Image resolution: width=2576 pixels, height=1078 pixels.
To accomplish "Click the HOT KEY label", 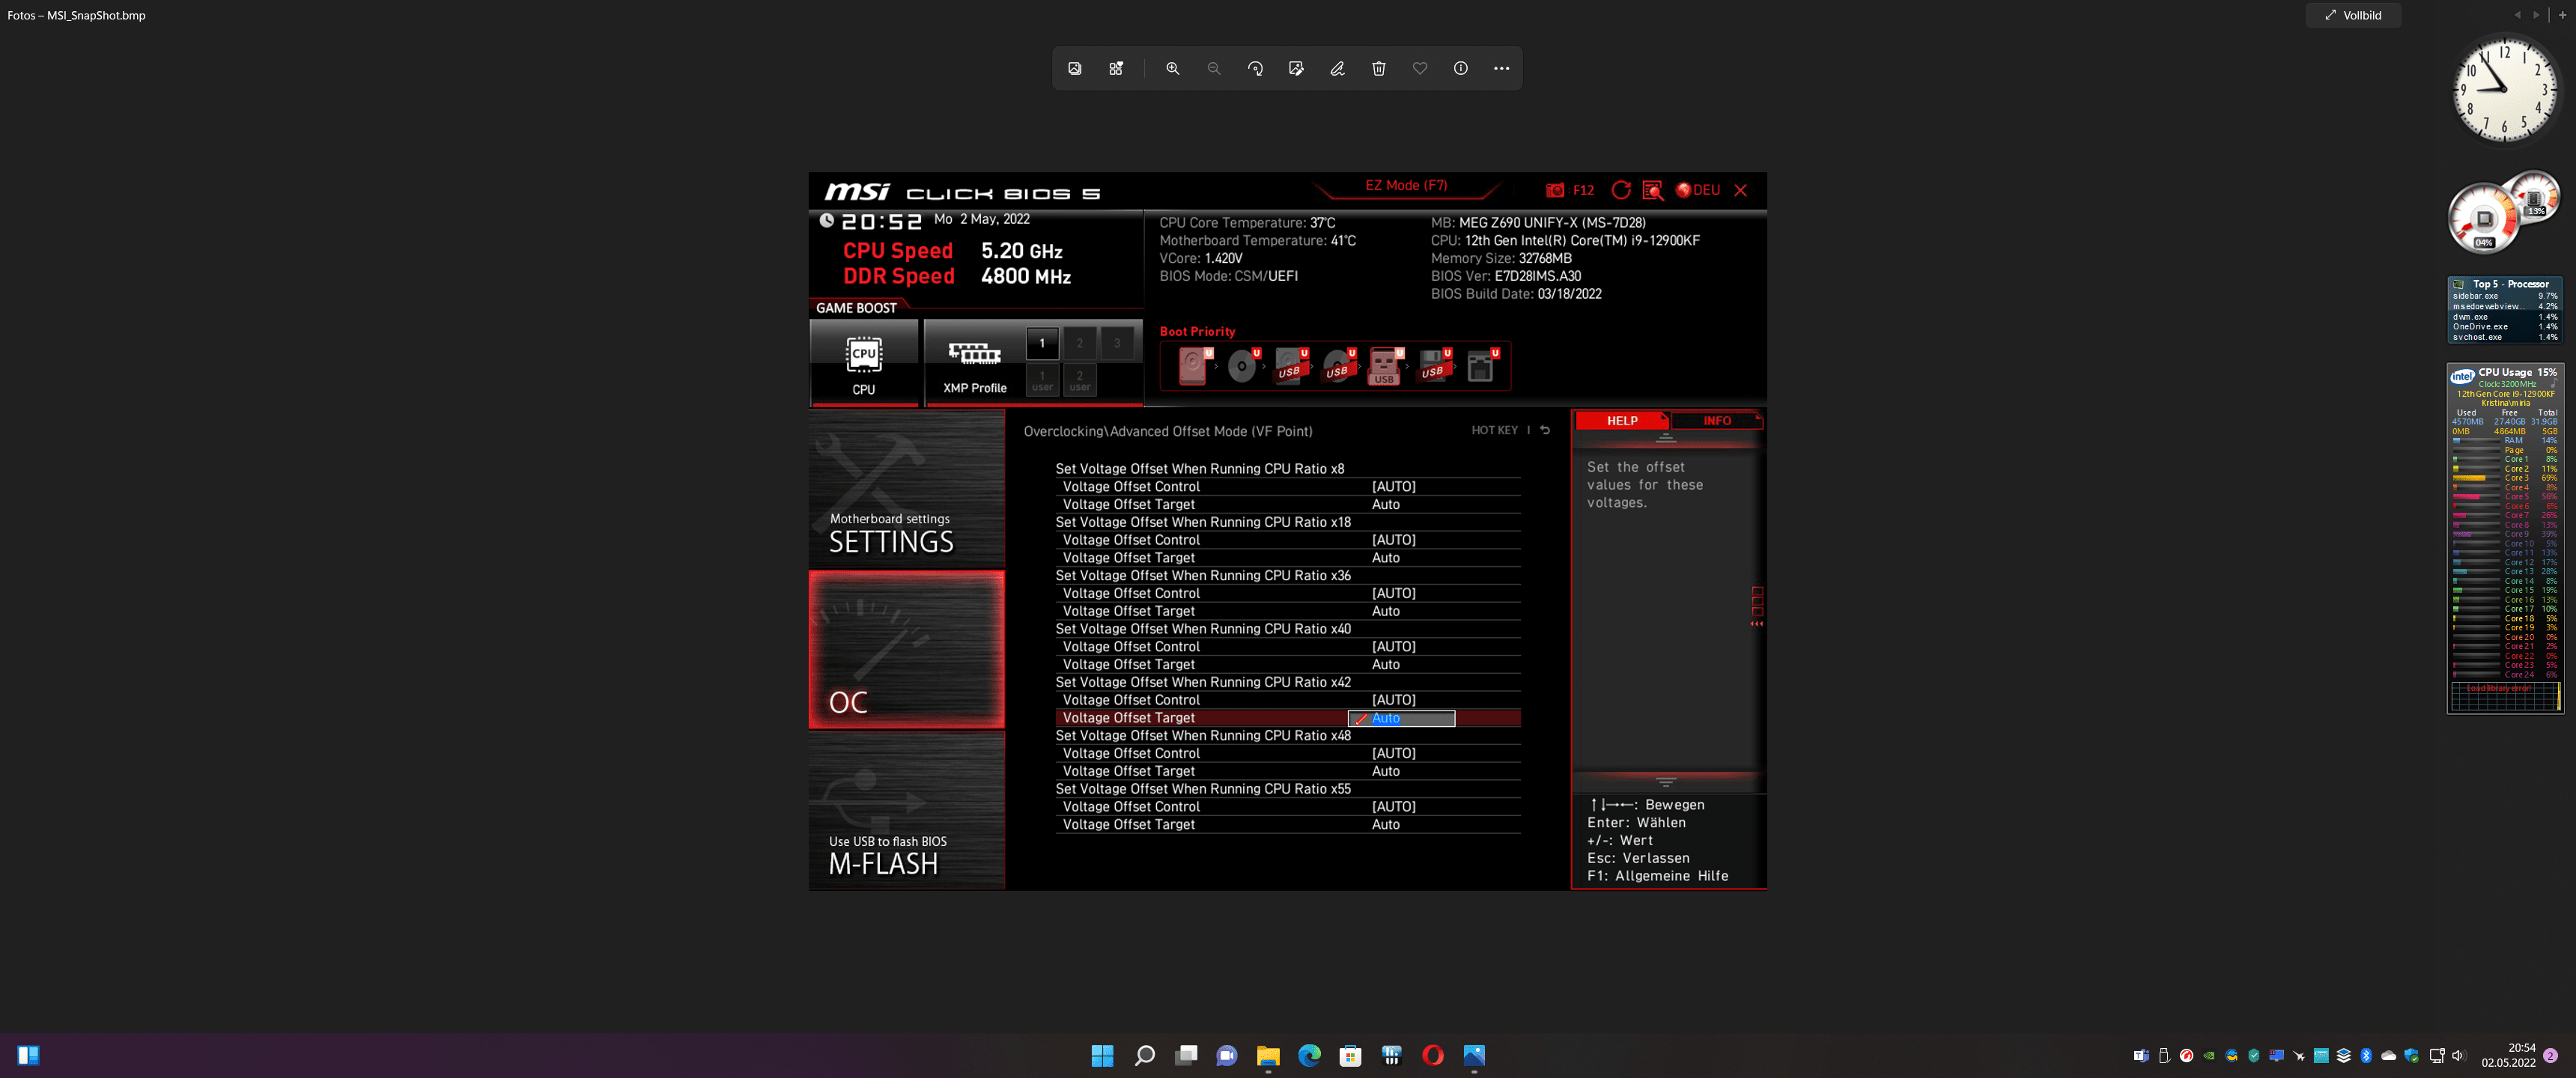I will coord(1494,430).
